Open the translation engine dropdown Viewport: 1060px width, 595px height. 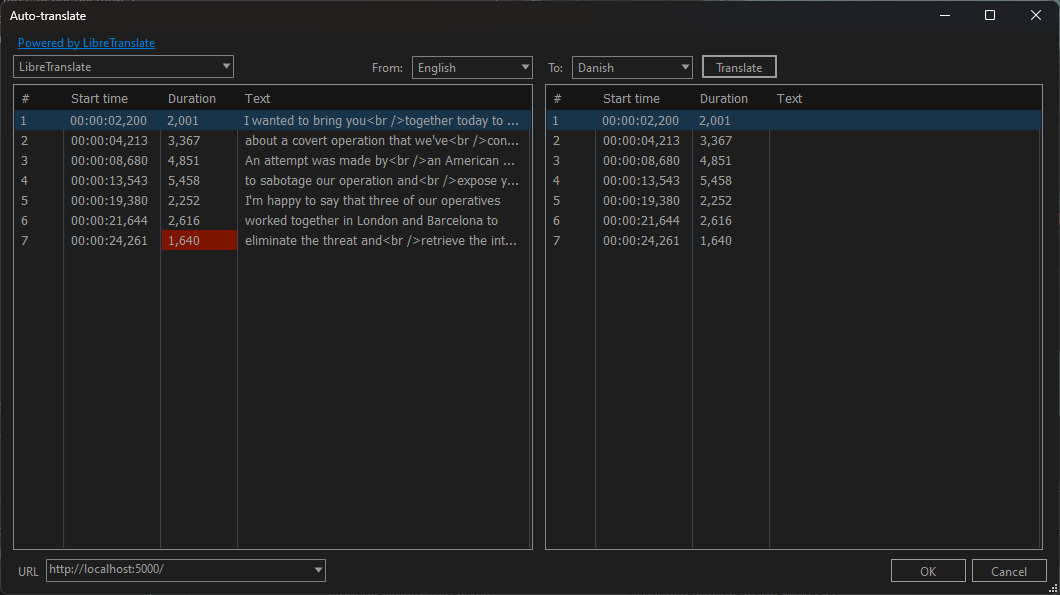[x=122, y=66]
